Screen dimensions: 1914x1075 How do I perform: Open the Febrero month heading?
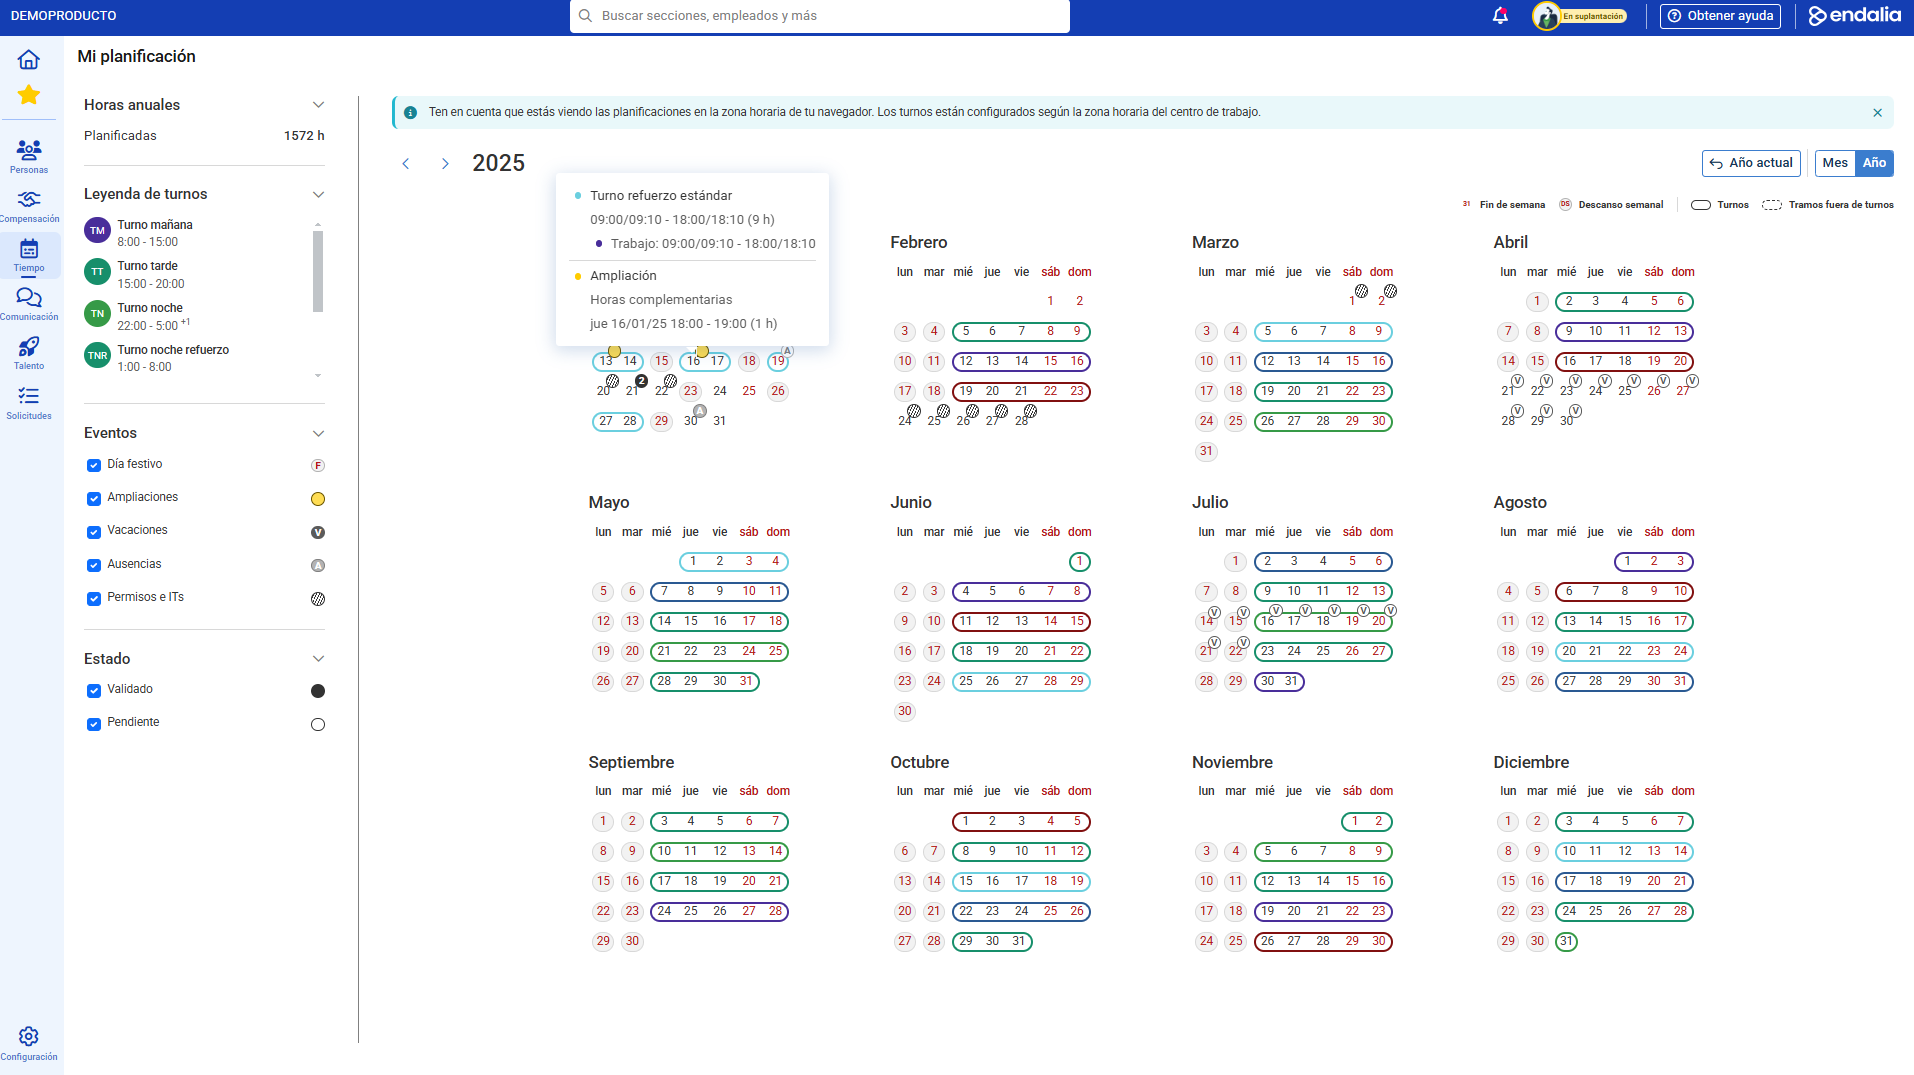click(x=918, y=243)
